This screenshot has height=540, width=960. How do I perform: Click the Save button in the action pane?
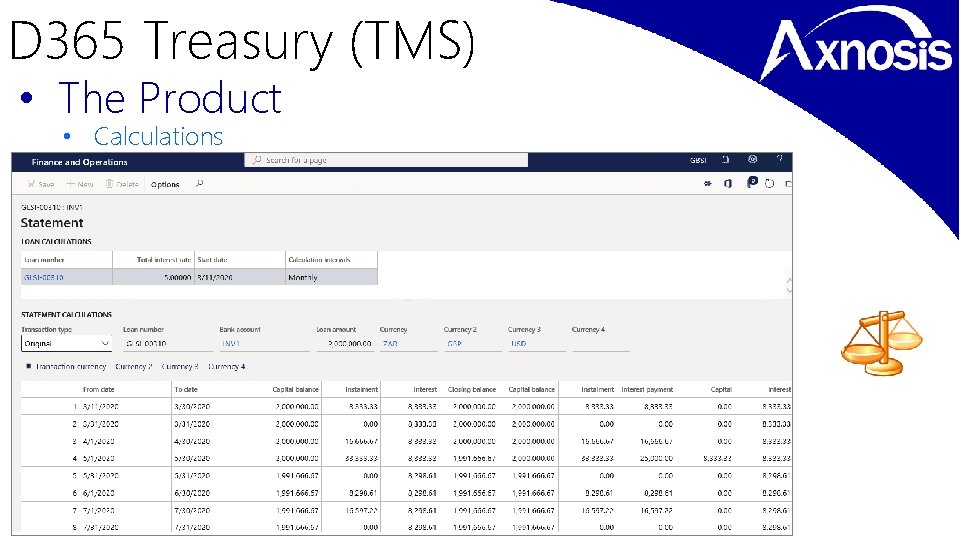click(41, 184)
